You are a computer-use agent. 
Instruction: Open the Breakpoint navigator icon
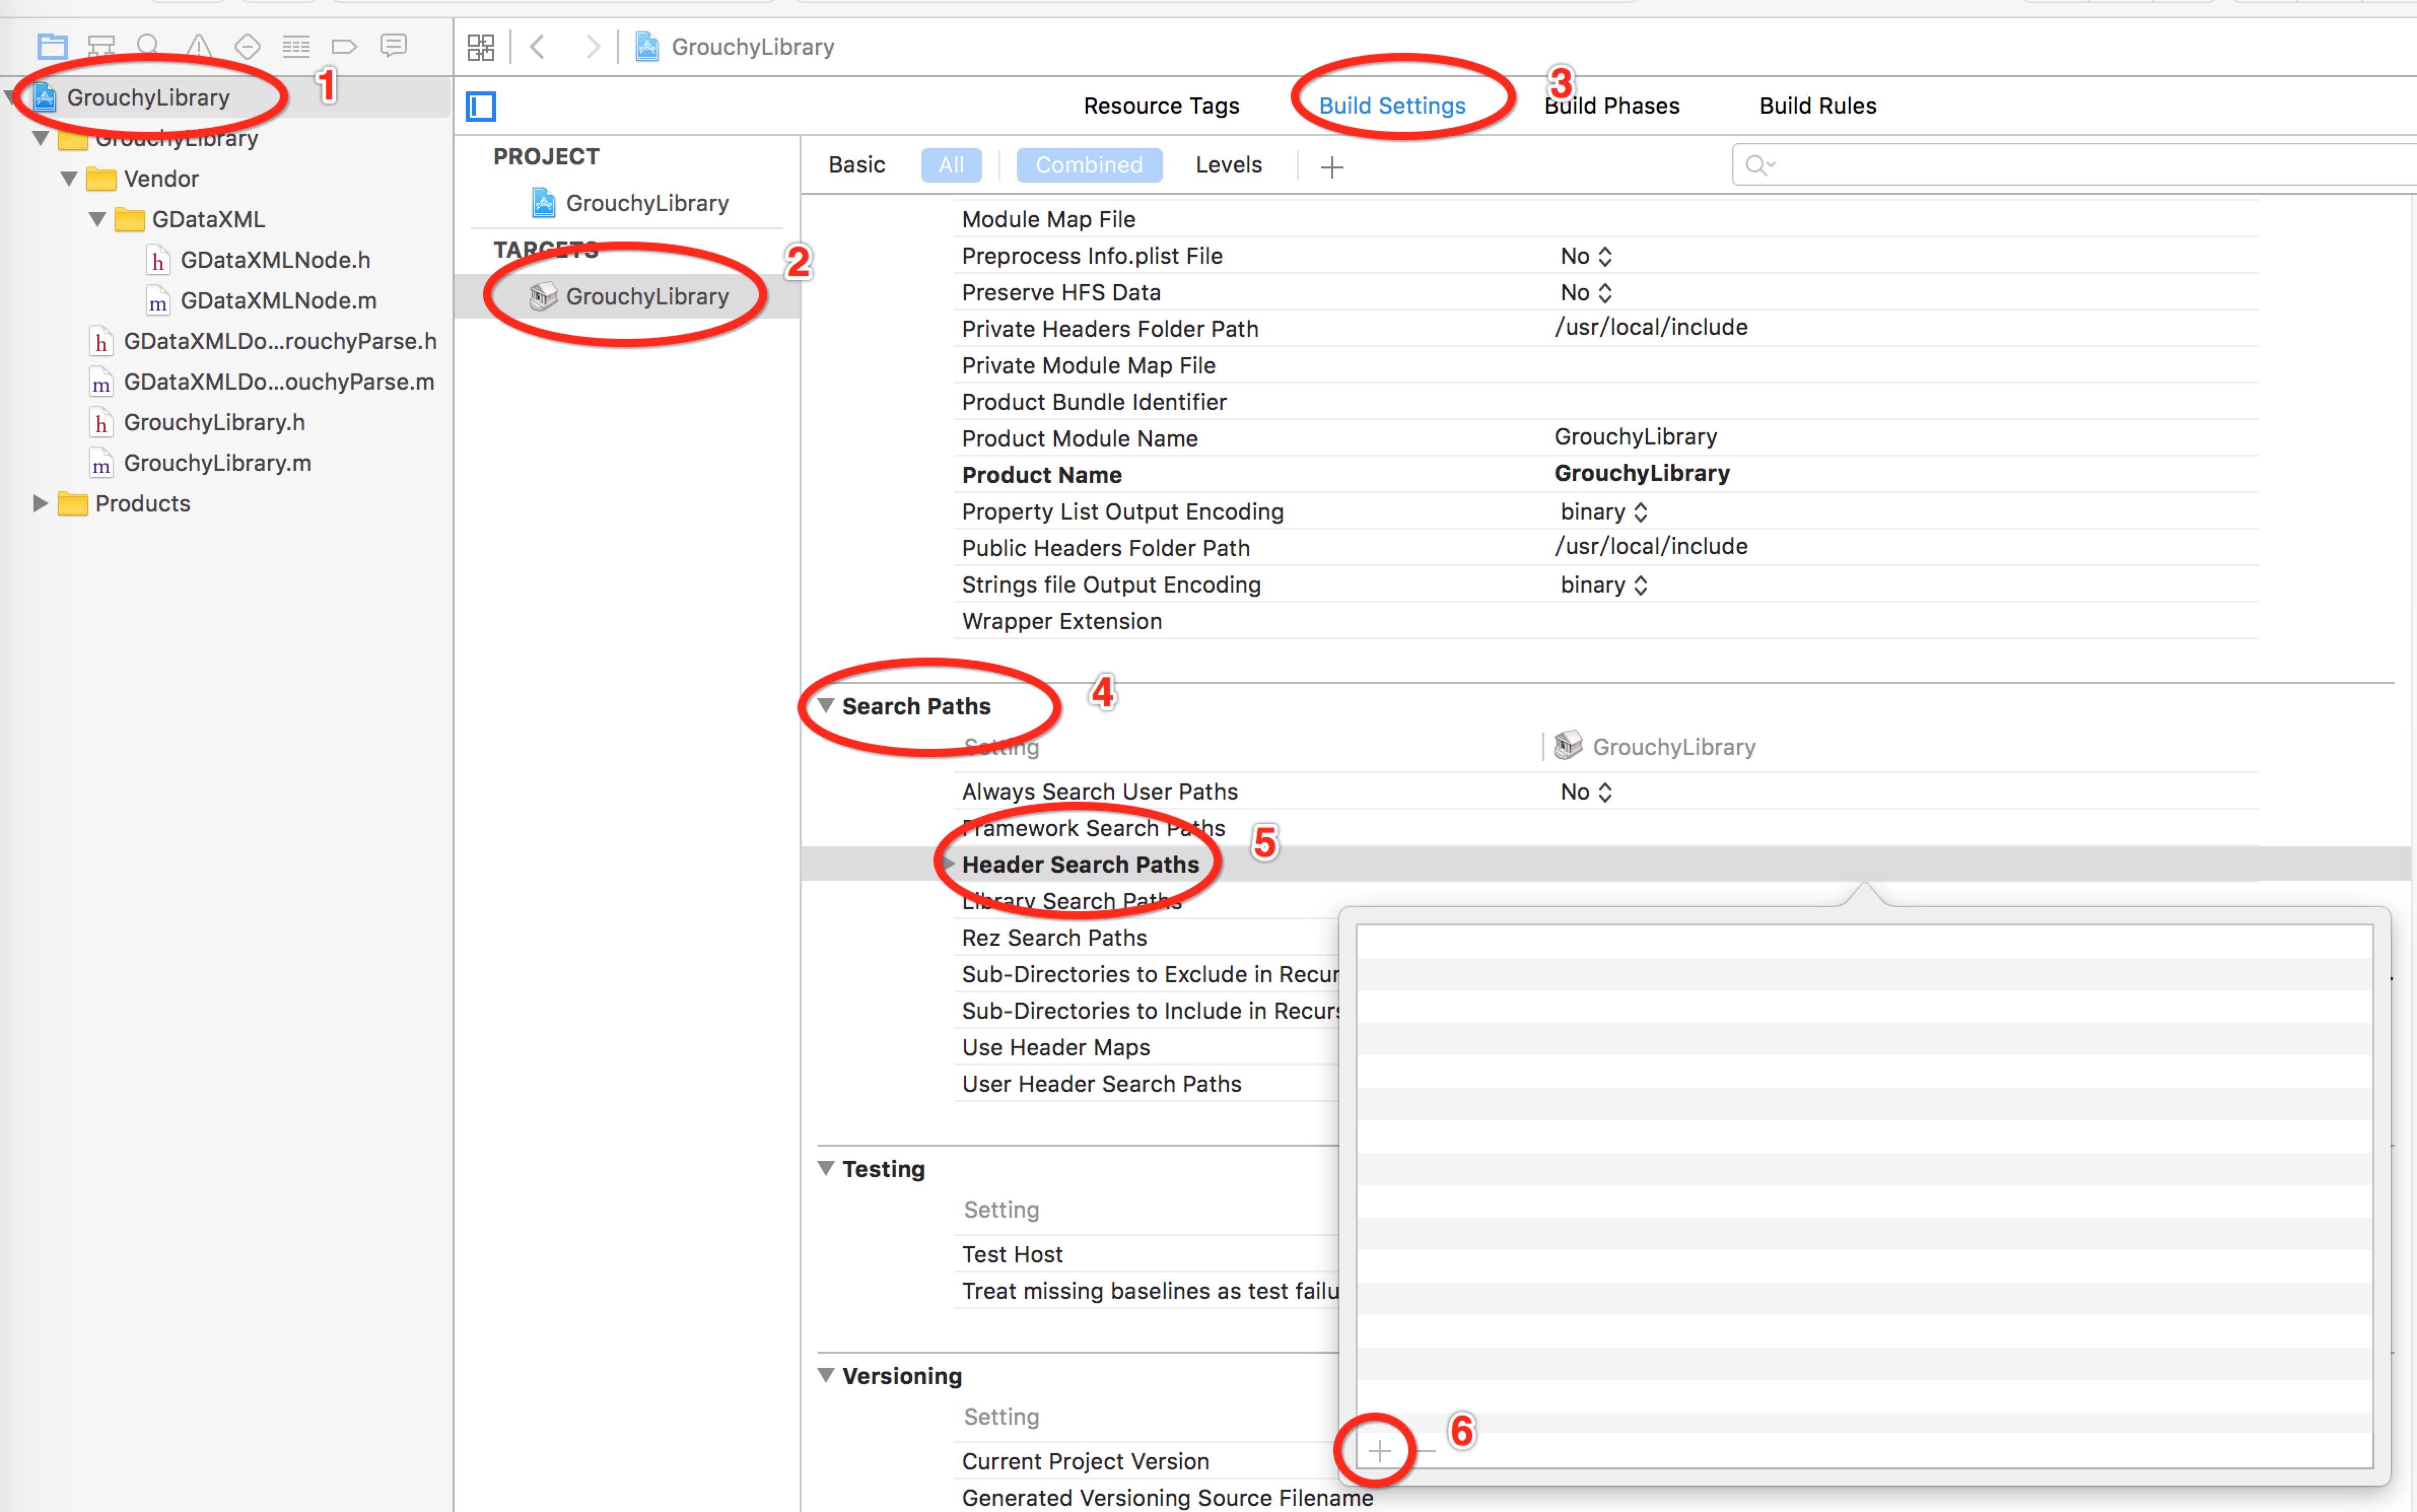[344, 46]
